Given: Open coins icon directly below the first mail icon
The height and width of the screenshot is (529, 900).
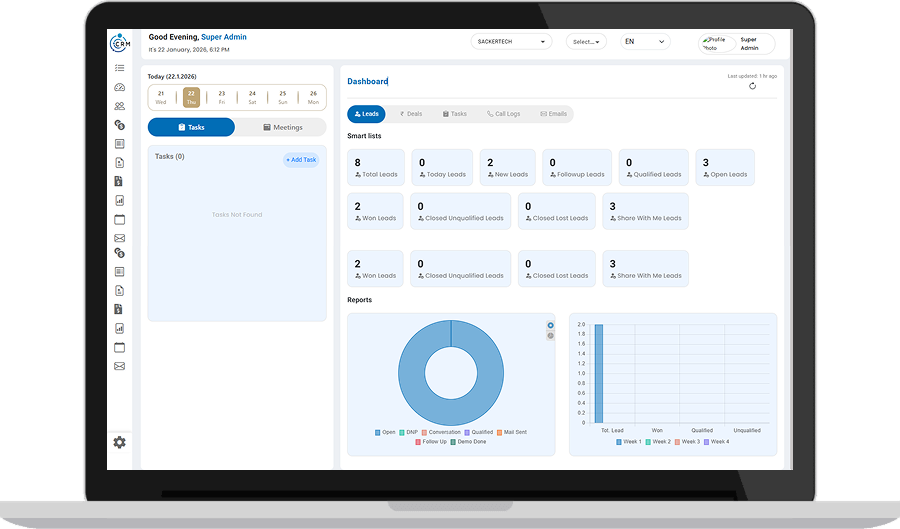Looking at the screenshot, I should [x=119, y=252].
